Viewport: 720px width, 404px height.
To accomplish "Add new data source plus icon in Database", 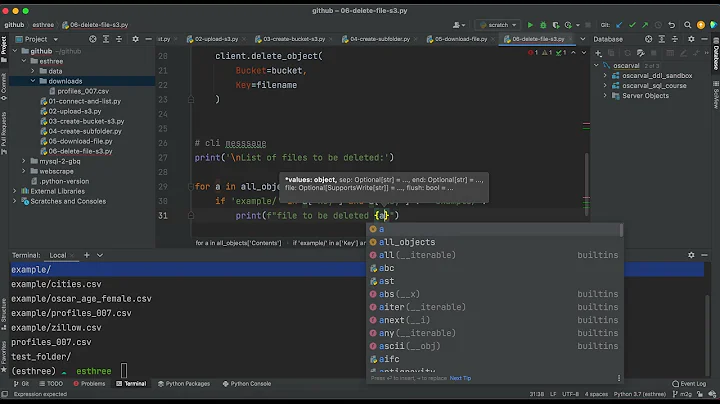I will tap(598, 53).
